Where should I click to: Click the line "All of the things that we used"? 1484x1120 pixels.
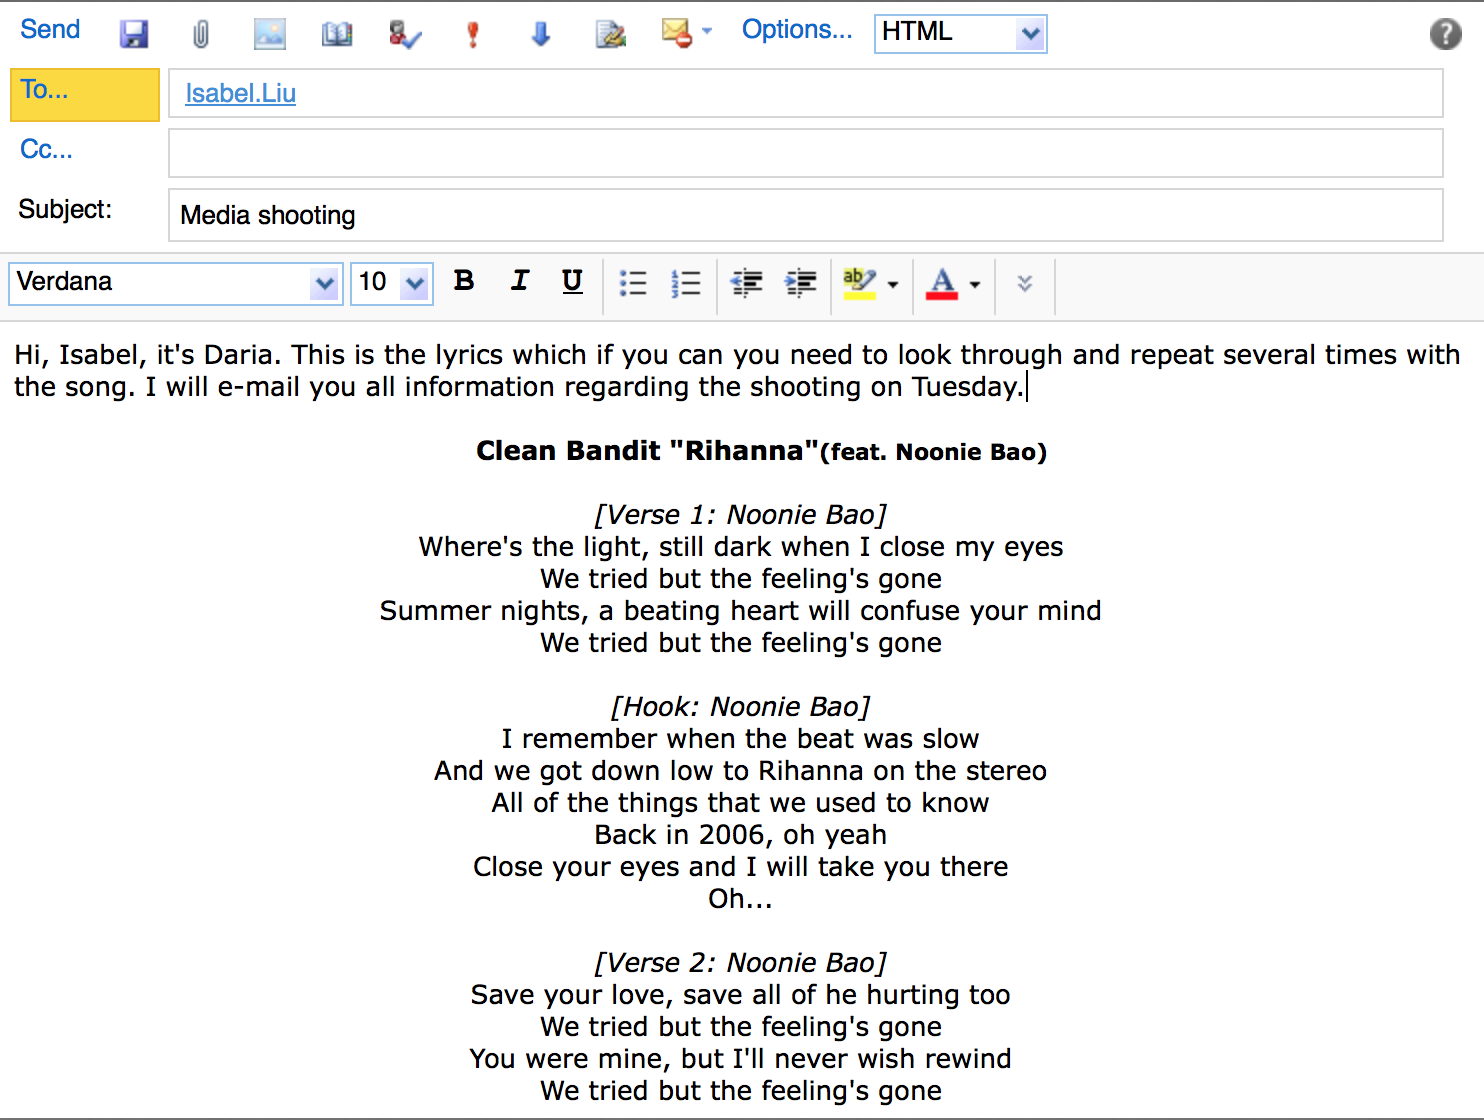tap(741, 803)
